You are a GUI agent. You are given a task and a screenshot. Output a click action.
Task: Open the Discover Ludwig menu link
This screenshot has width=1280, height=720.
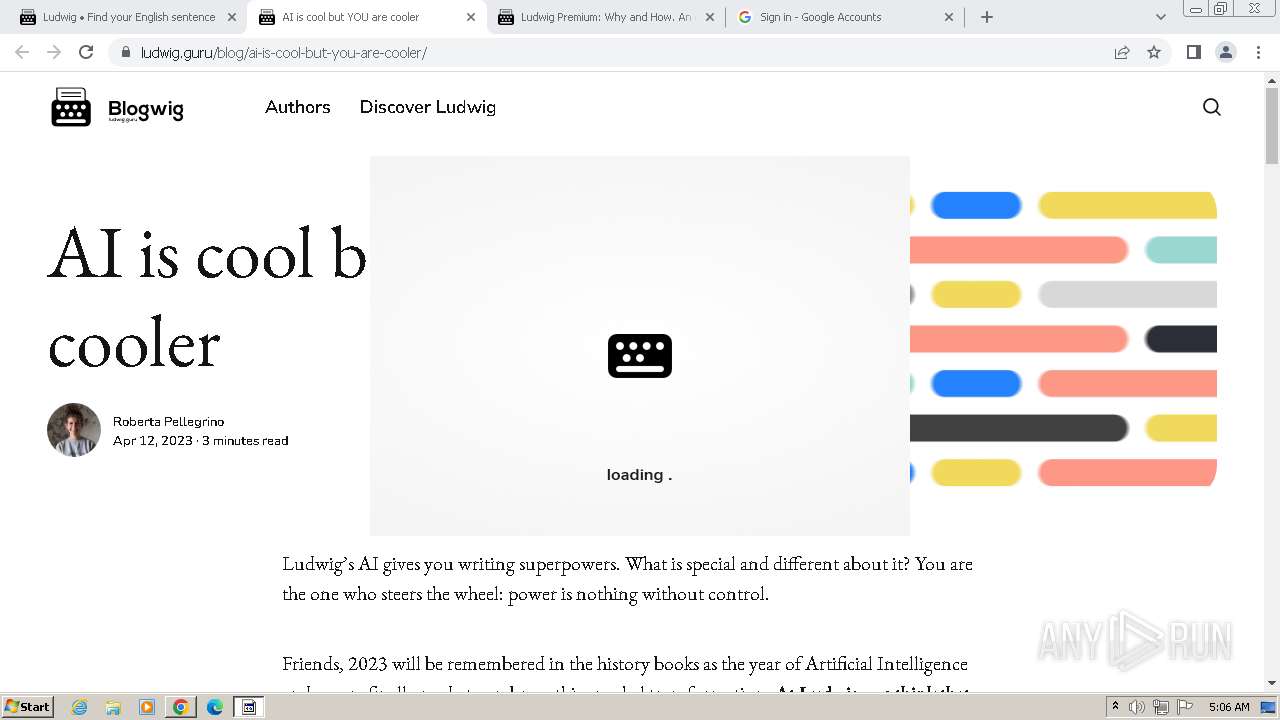pos(427,107)
